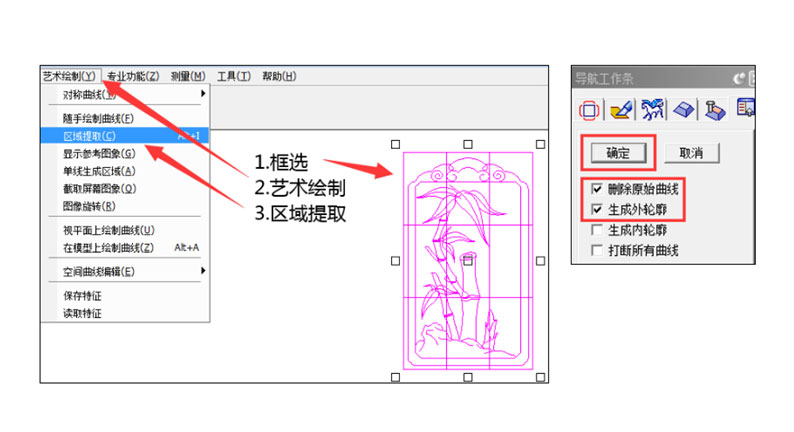Select 单线生成区域(A) menu entry
The height and width of the screenshot is (432, 794).
pos(99,171)
